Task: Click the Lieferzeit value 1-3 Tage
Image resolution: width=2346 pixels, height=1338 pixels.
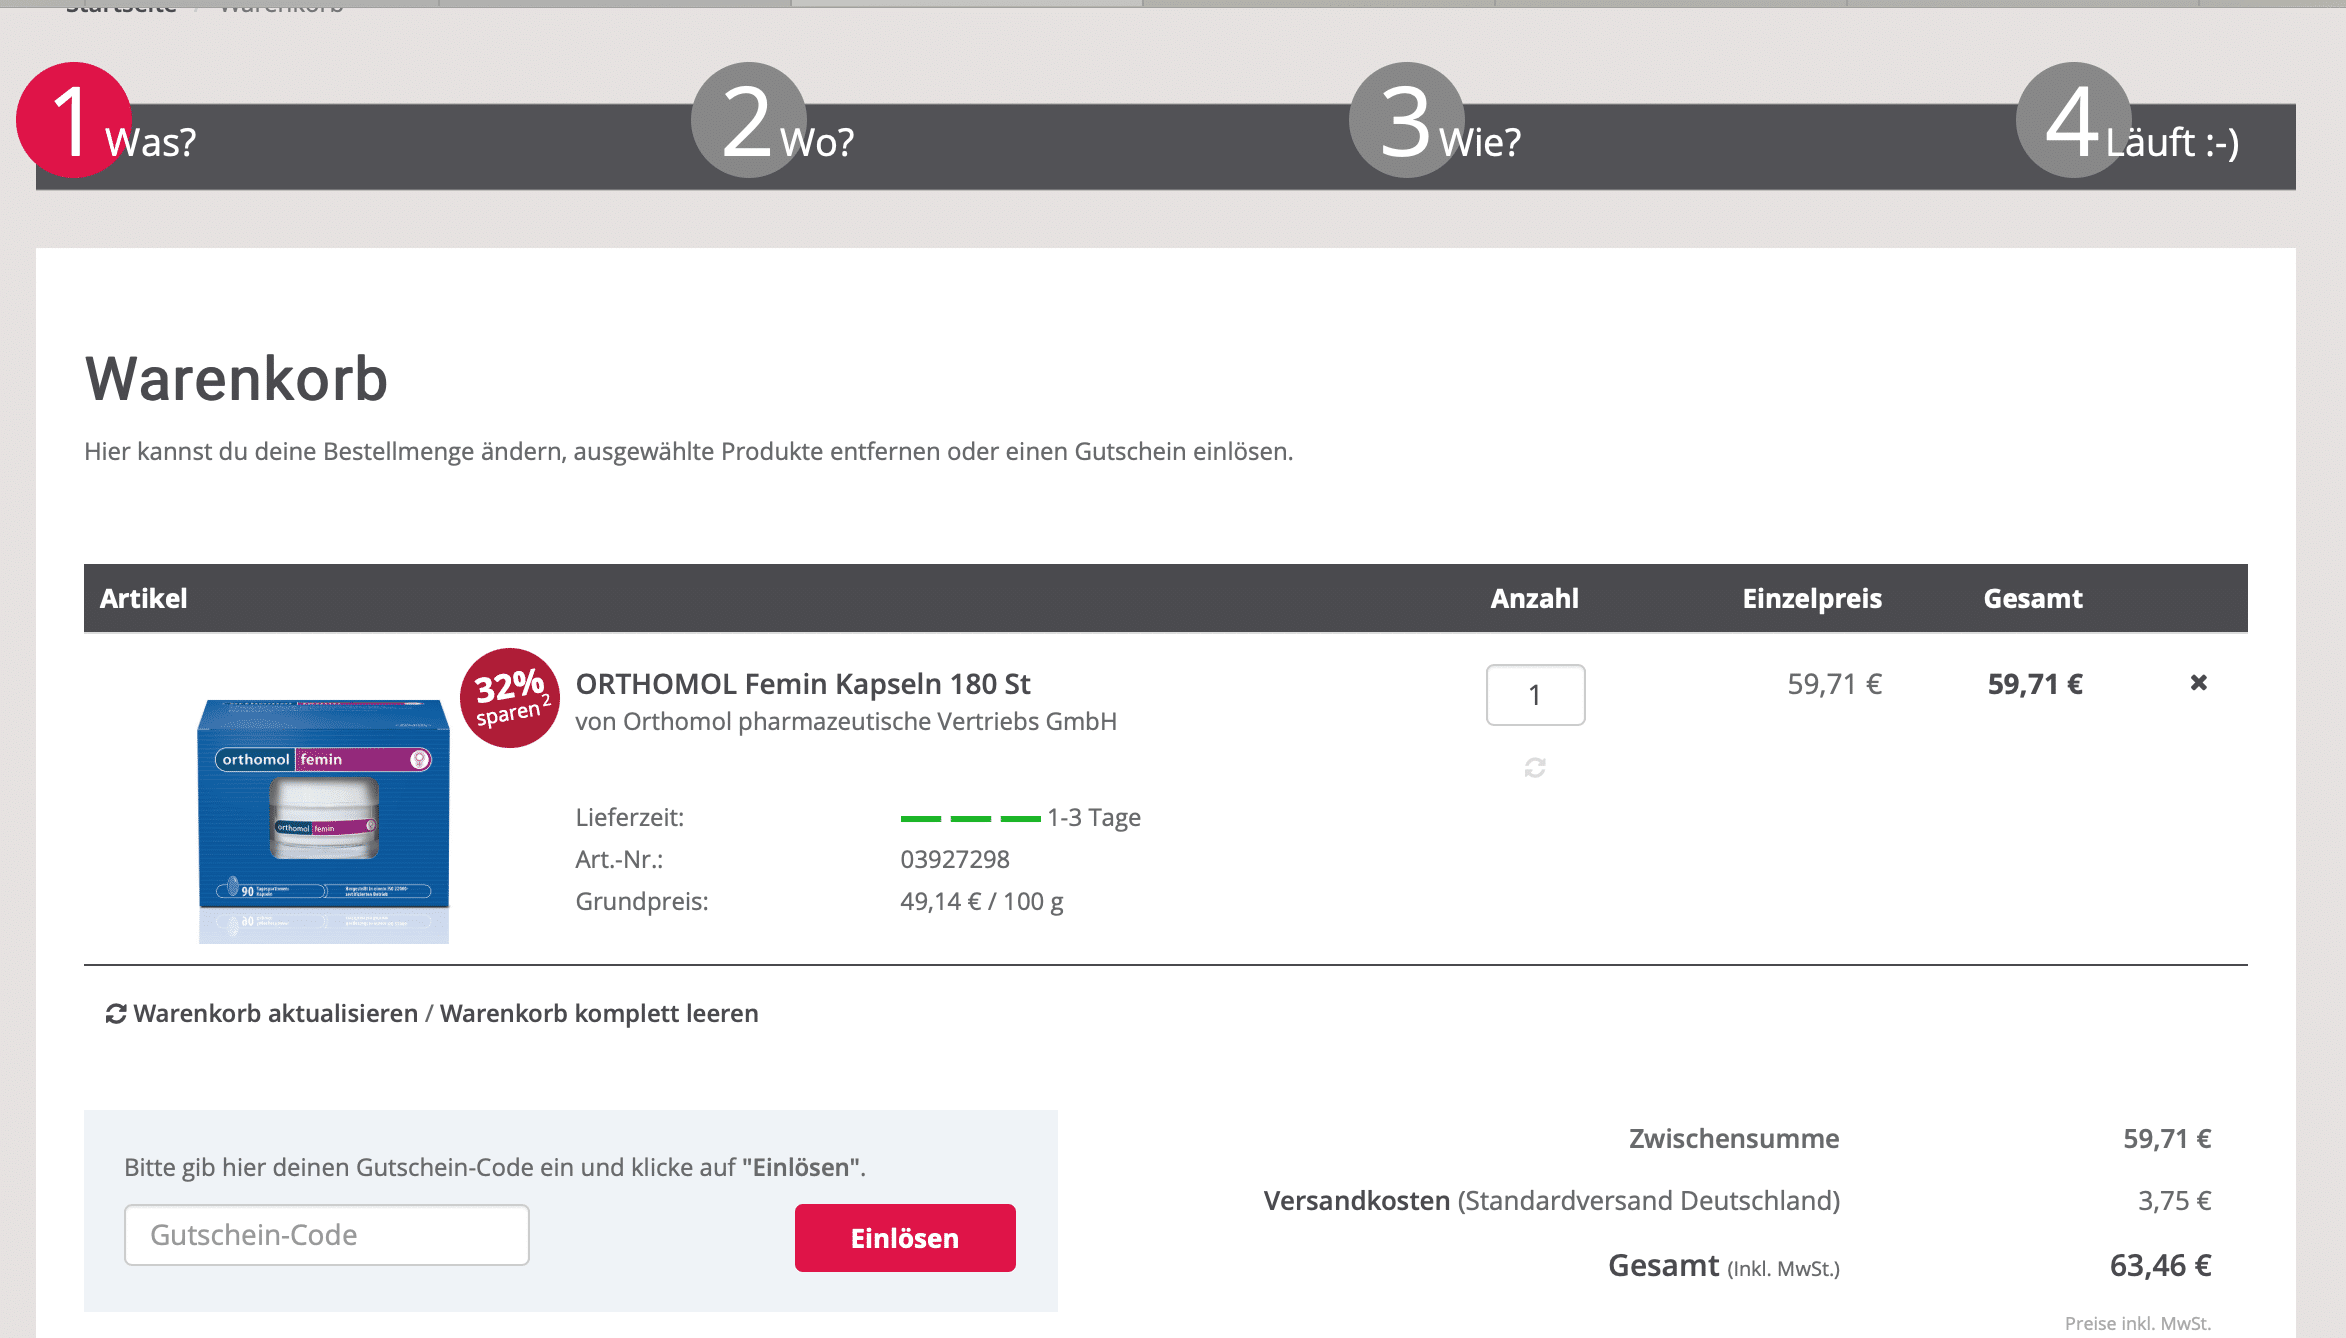Action: point(1094,818)
